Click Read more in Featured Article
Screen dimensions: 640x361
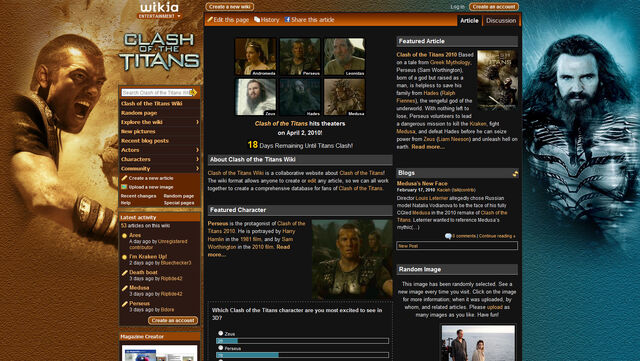click(428, 147)
